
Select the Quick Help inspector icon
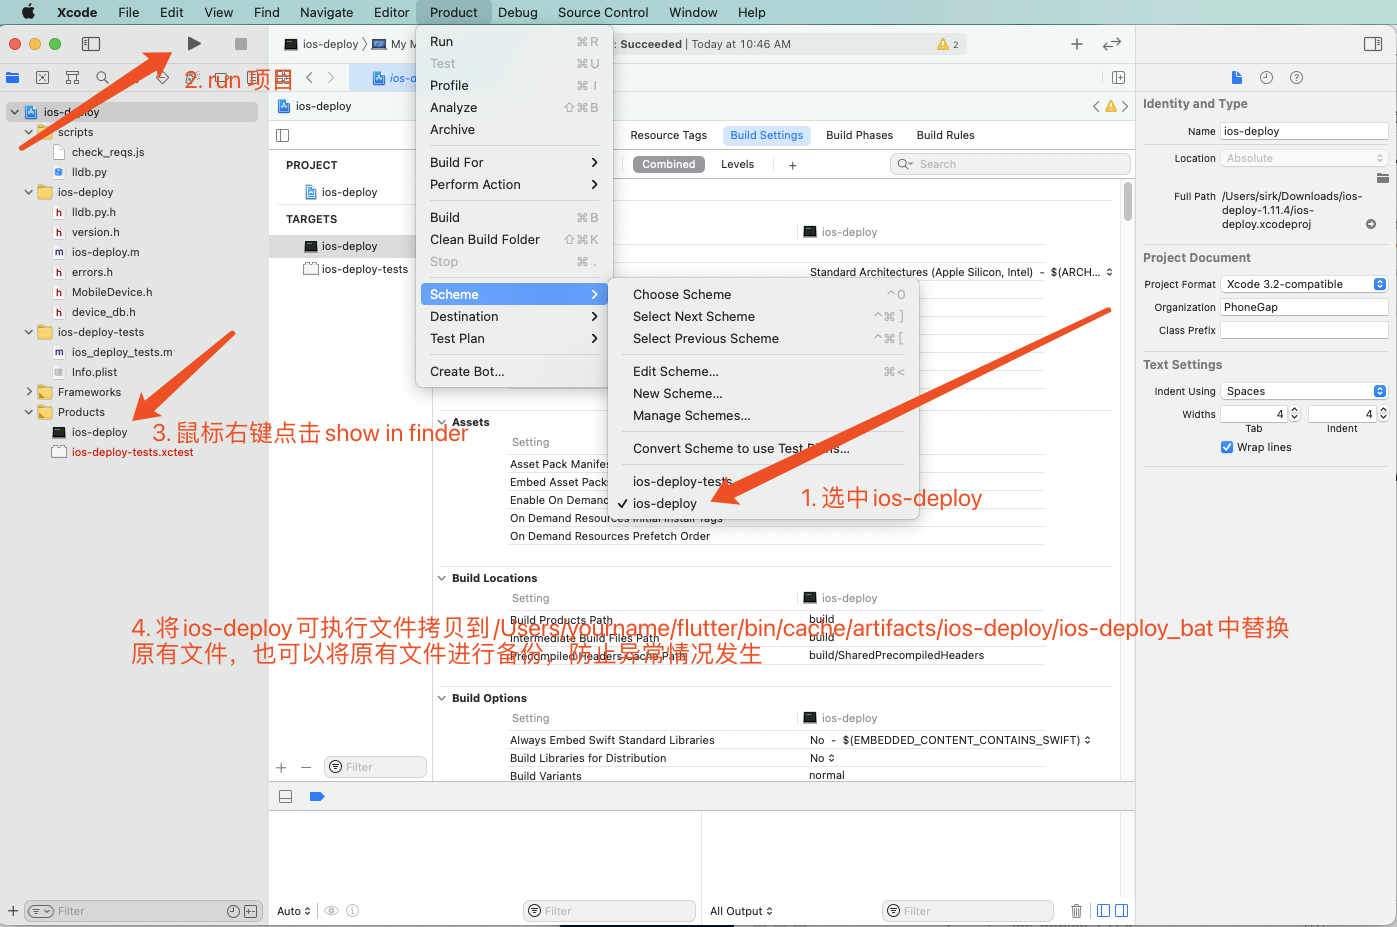[x=1297, y=77]
